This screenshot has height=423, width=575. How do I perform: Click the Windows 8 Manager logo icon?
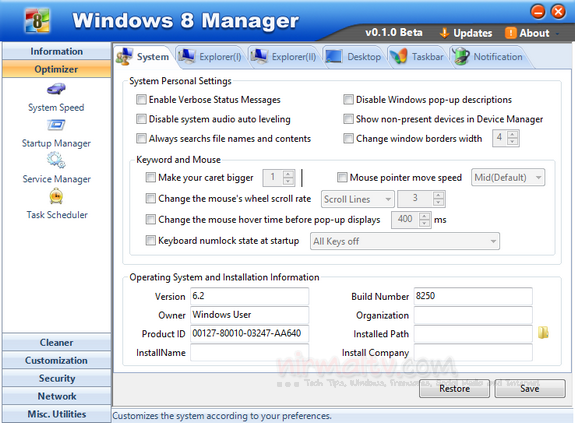[x=37, y=21]
